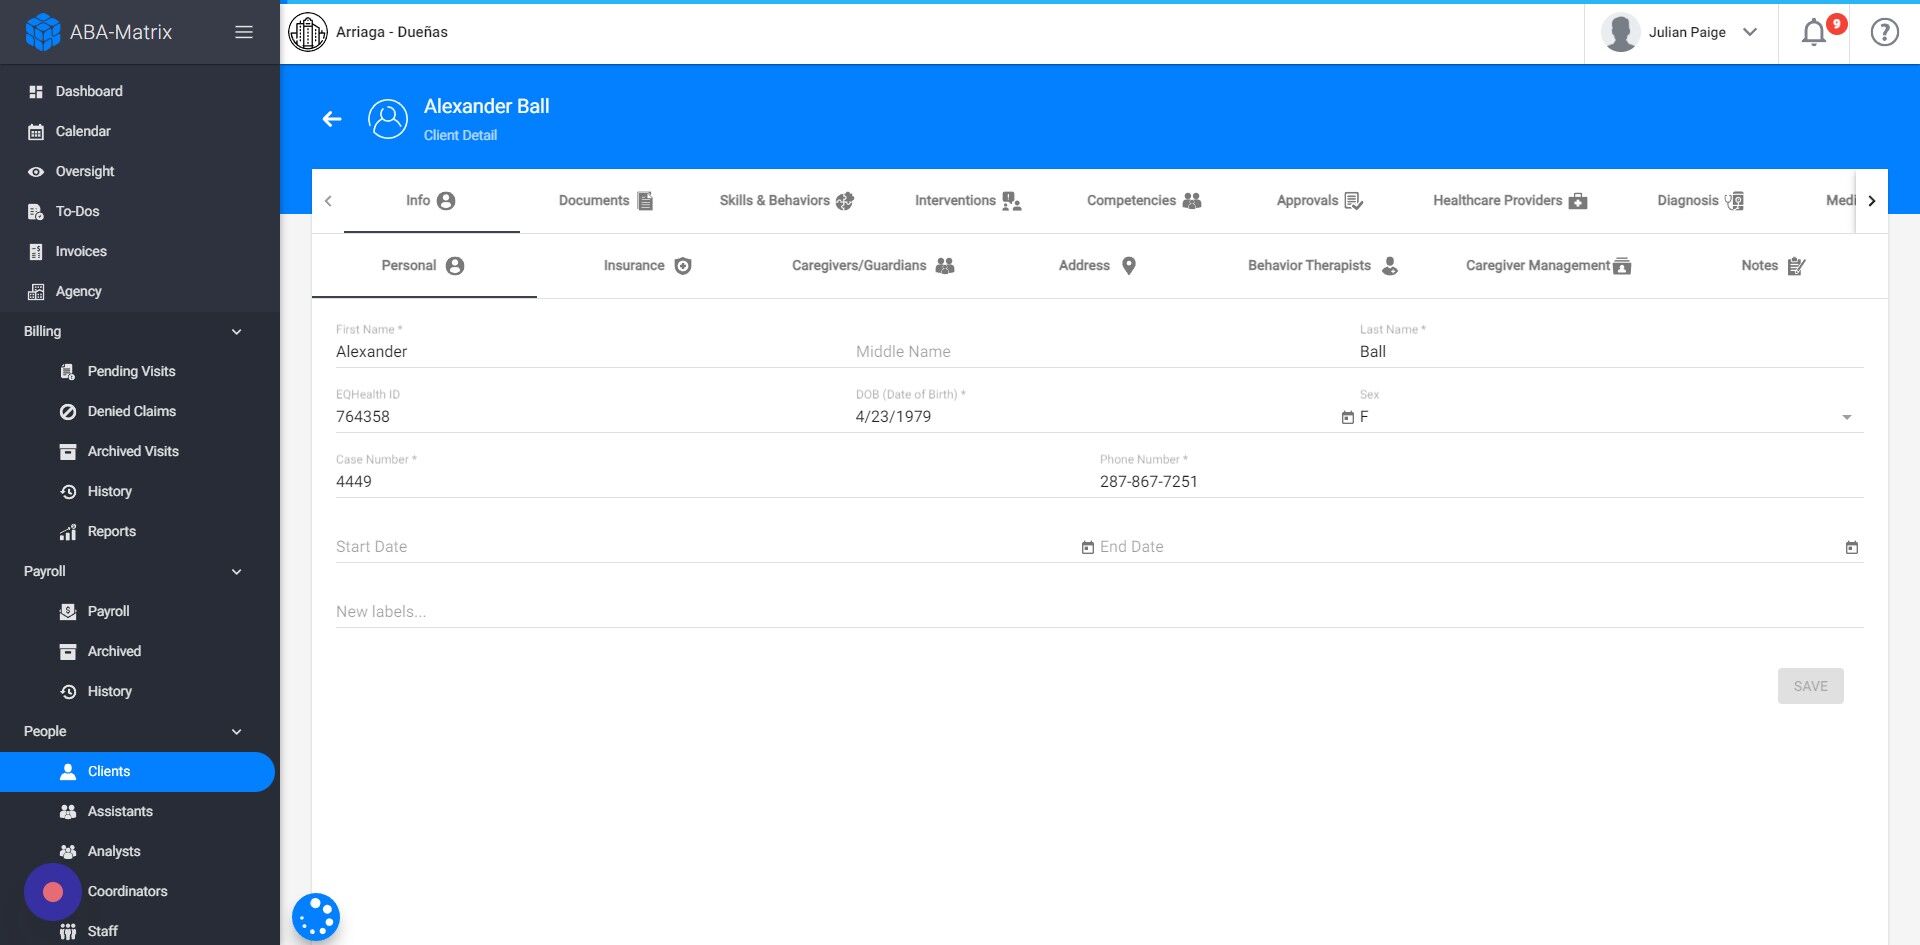This screenshot has width=1920, height=945.
Task: Open the Sex dropdown
Action: [x=1610, y=417]
